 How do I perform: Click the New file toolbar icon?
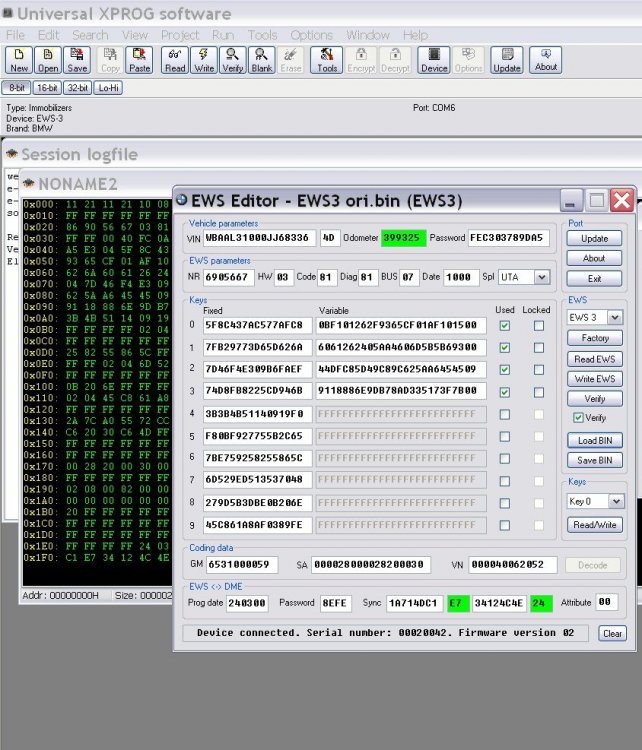click(x=19, y=60)
